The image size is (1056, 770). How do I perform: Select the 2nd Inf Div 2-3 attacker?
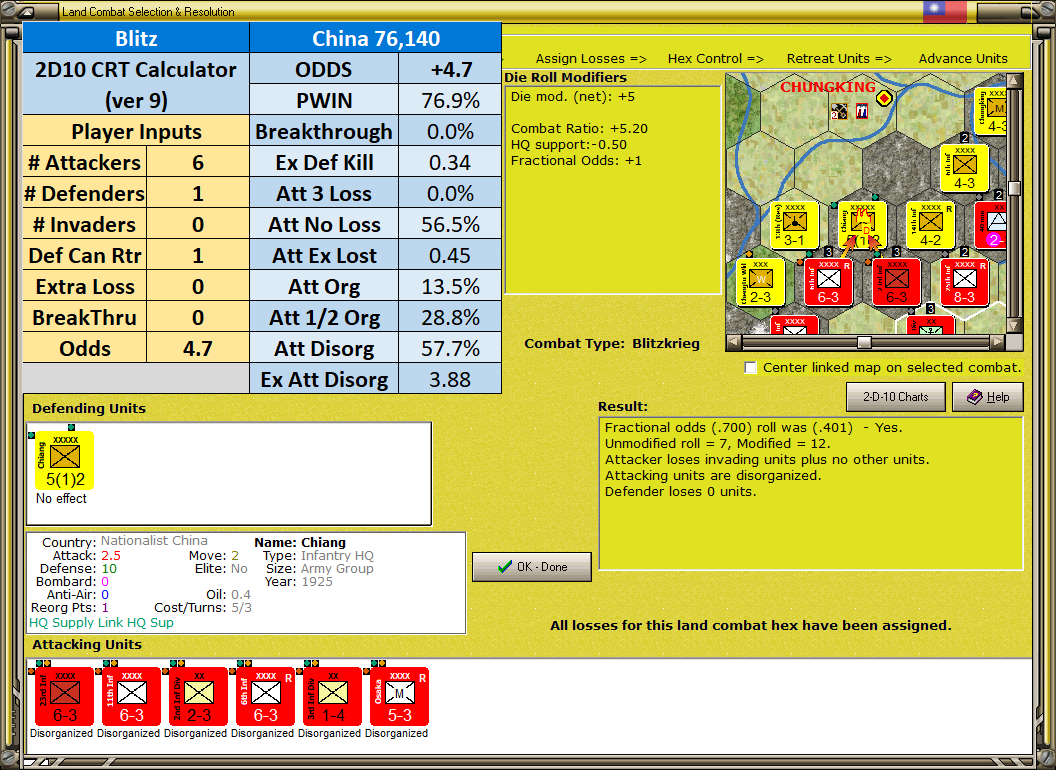click(199, 696)
